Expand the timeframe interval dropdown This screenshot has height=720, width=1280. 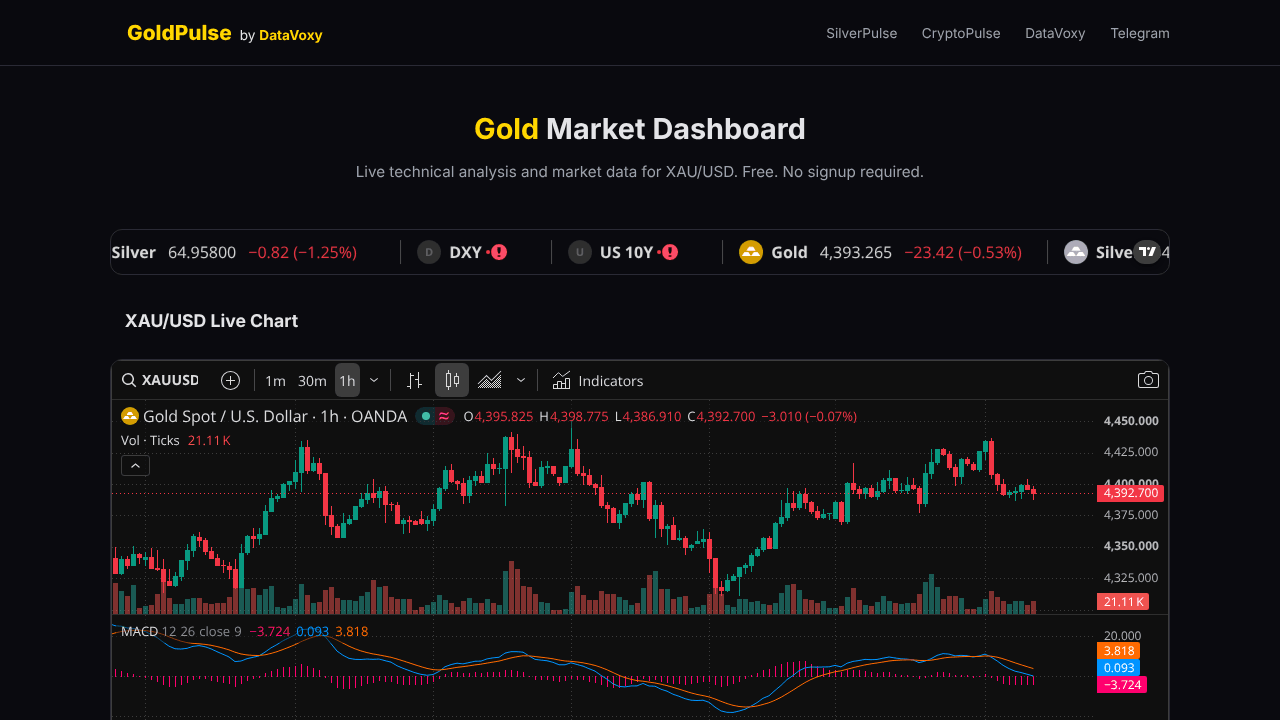point(374,380)
